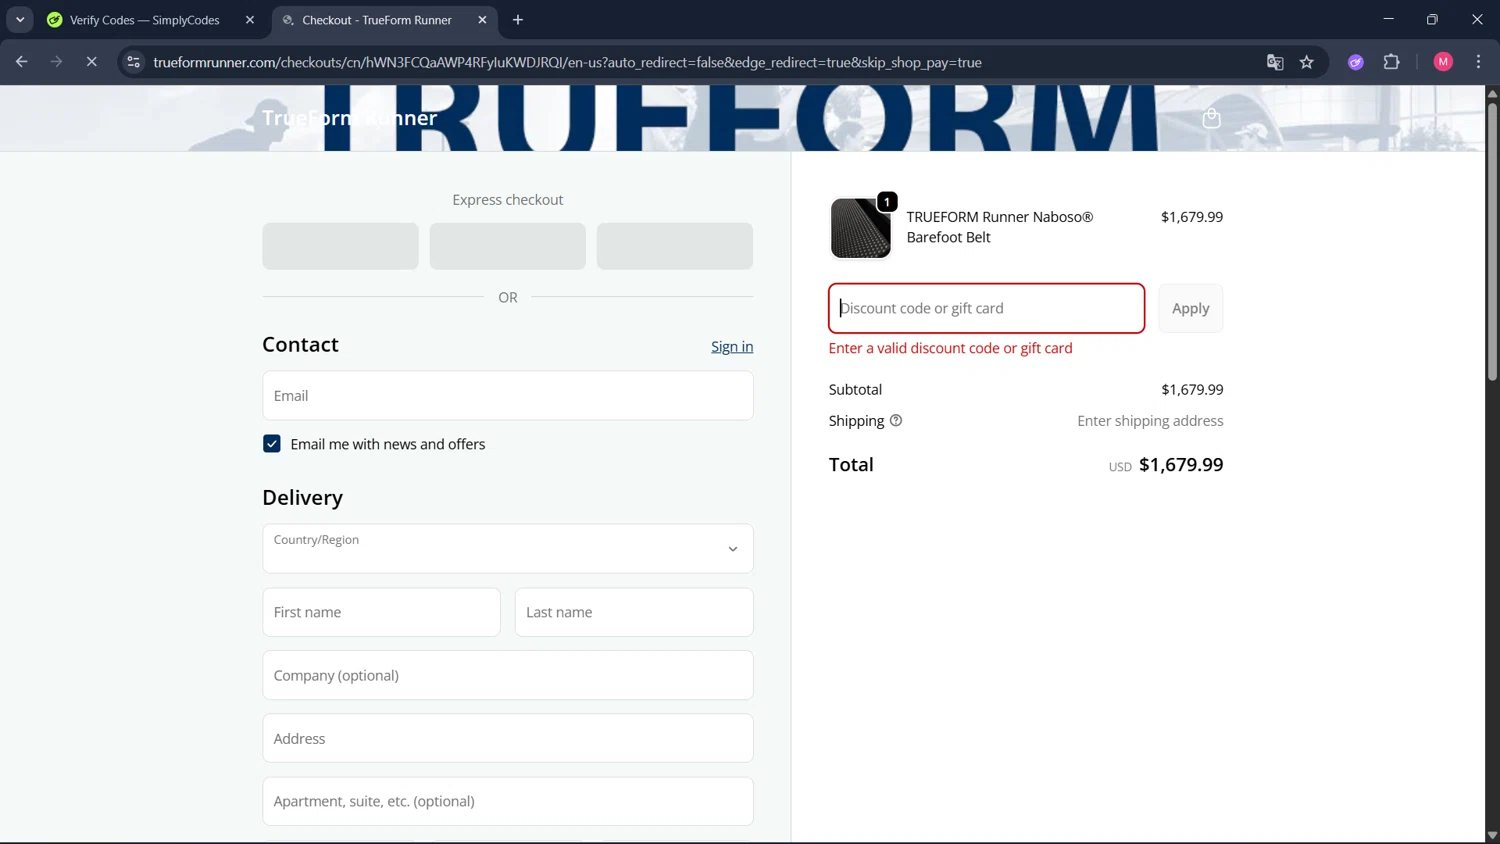This screenshot has width=1500, height=844.
Task: Close the Verify Codes — SimplyCodes tab
Action: point(250,20)
